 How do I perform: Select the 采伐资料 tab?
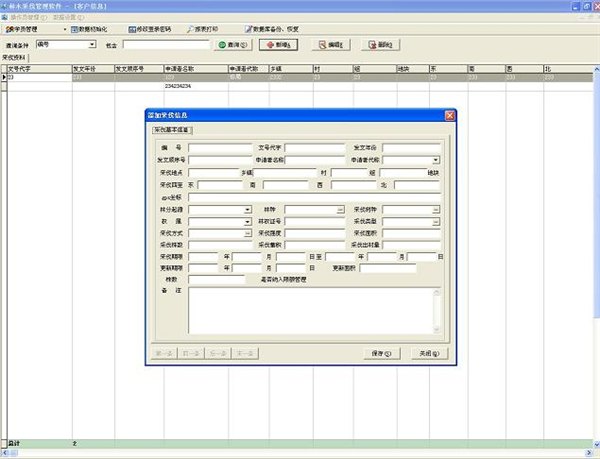coord(14,58)
